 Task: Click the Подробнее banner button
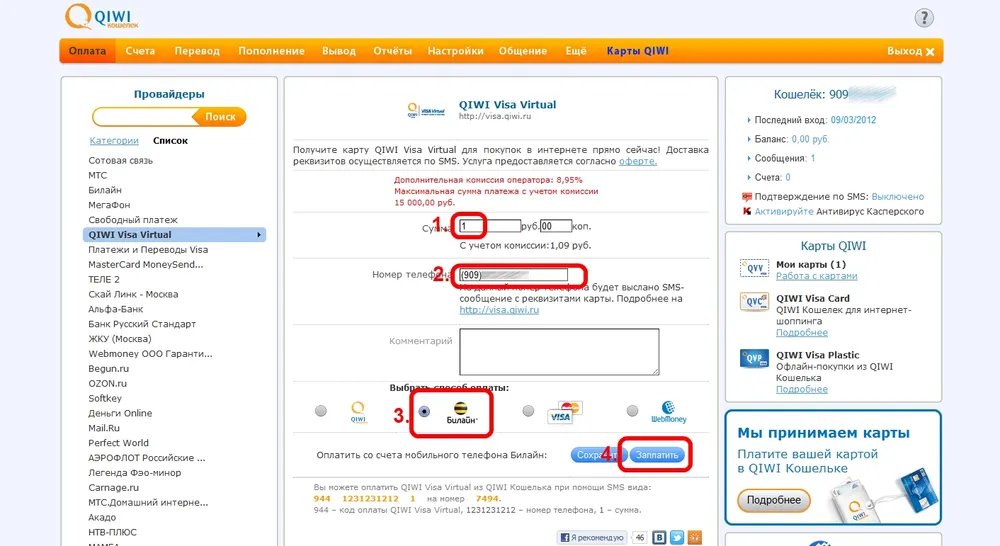pyautogui.click(x=774, y=501)
